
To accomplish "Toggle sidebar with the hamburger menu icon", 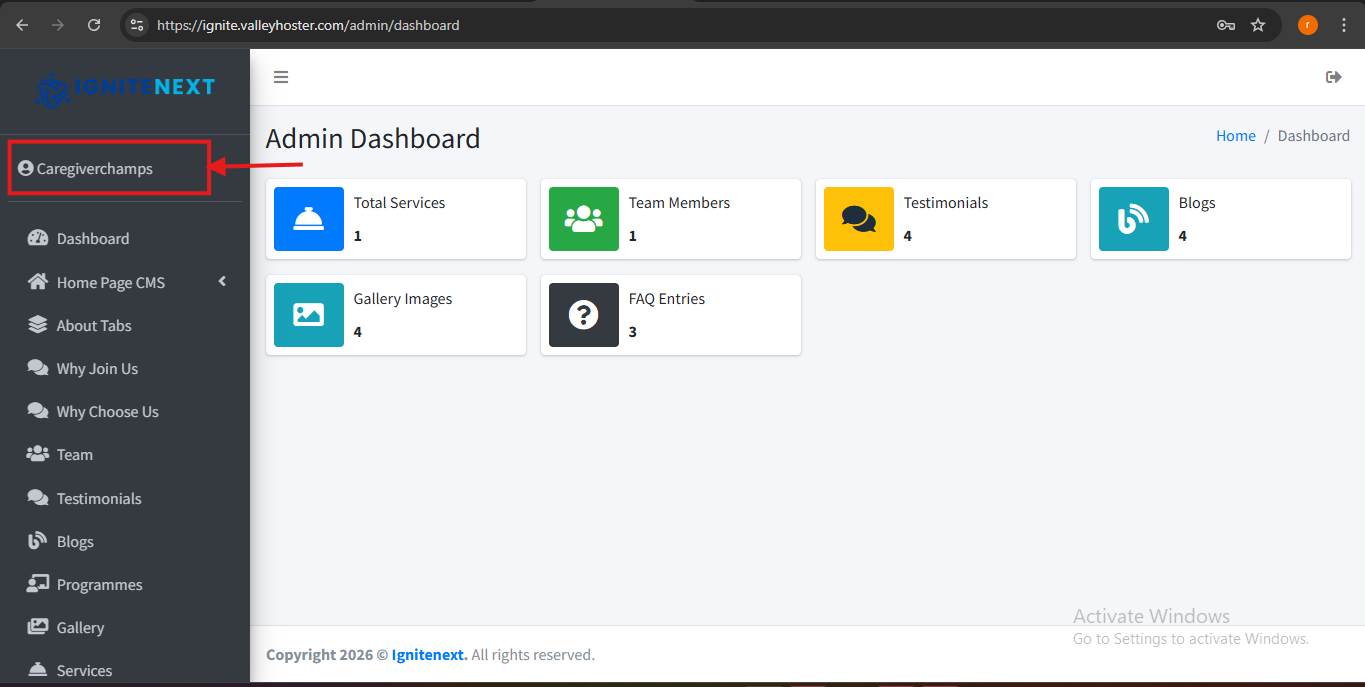I will 281,77.
